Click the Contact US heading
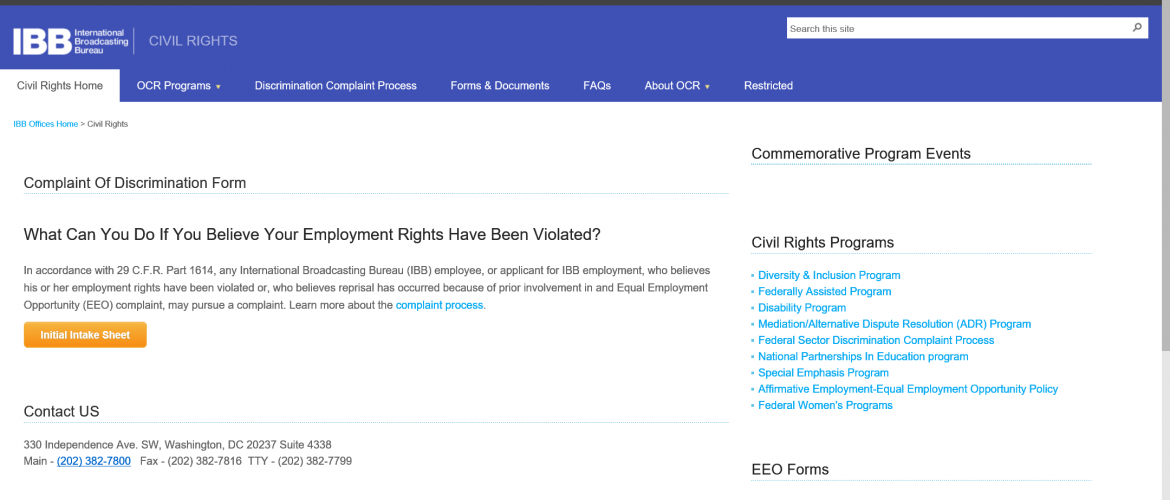 point(61,411)
